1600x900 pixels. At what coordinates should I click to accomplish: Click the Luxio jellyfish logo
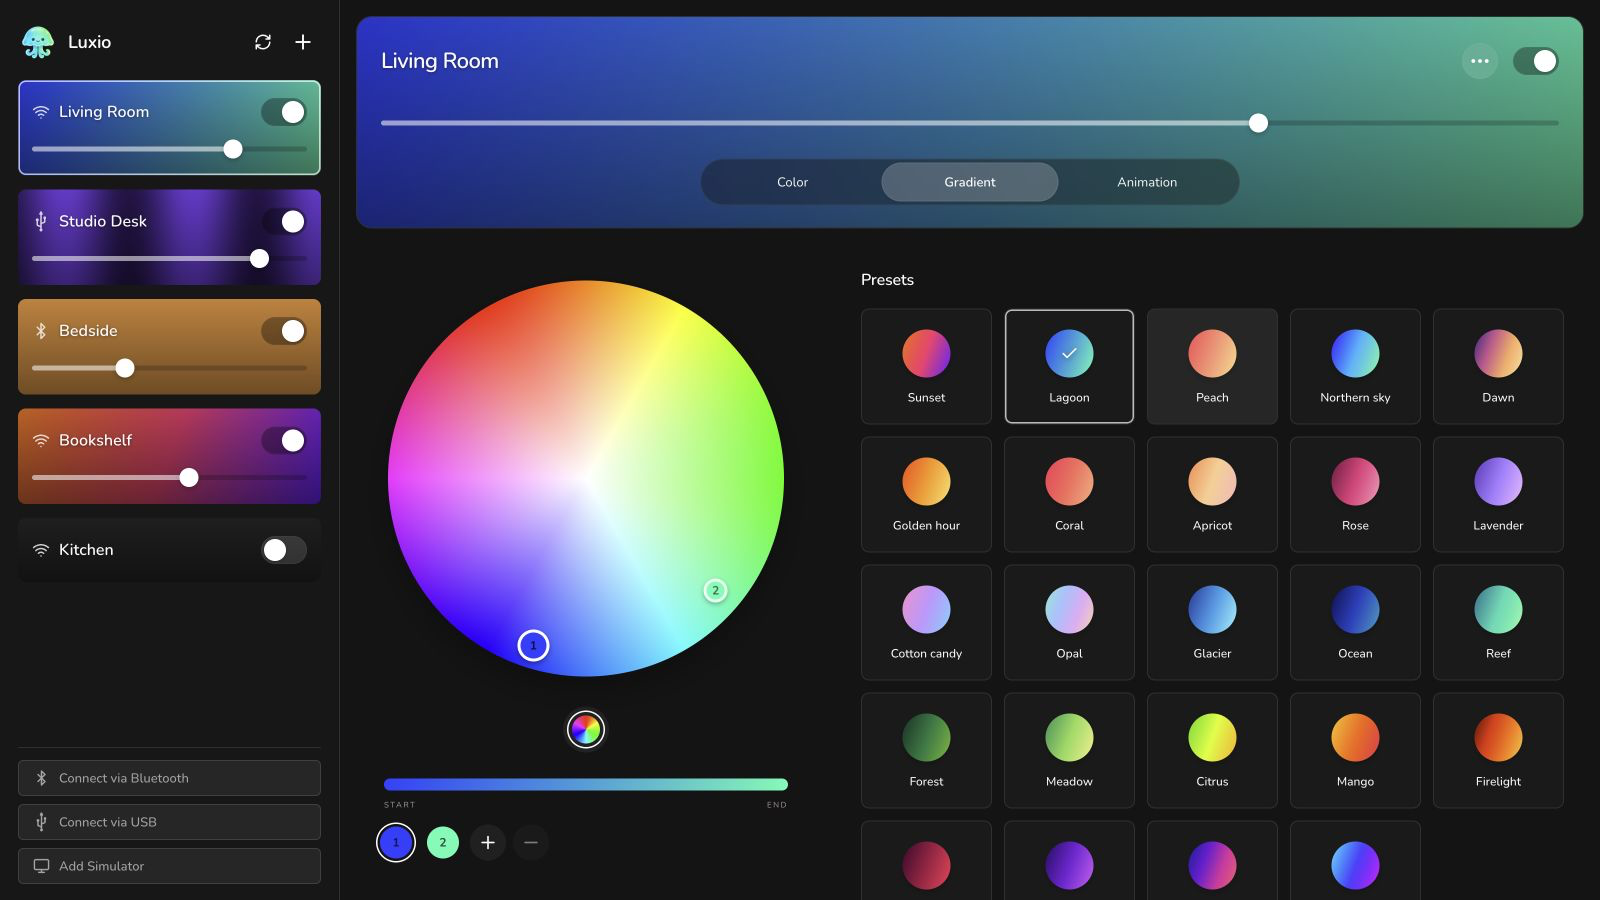tap(38, 42)
